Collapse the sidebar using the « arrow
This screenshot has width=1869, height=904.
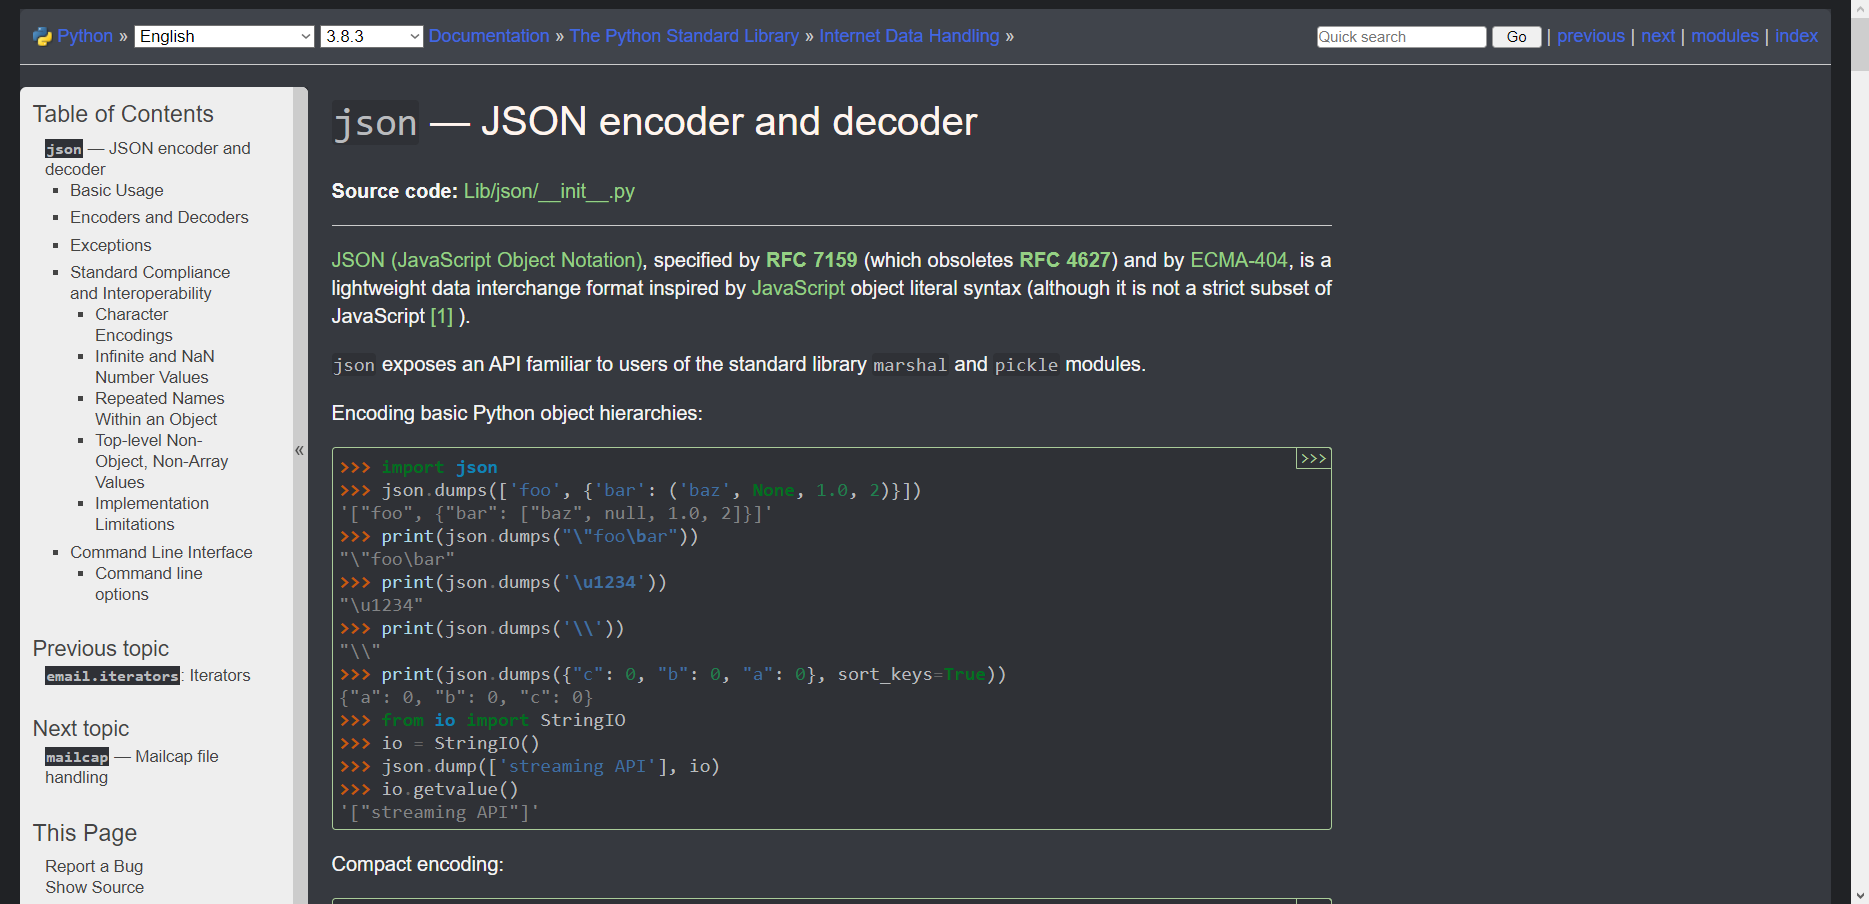299,450
